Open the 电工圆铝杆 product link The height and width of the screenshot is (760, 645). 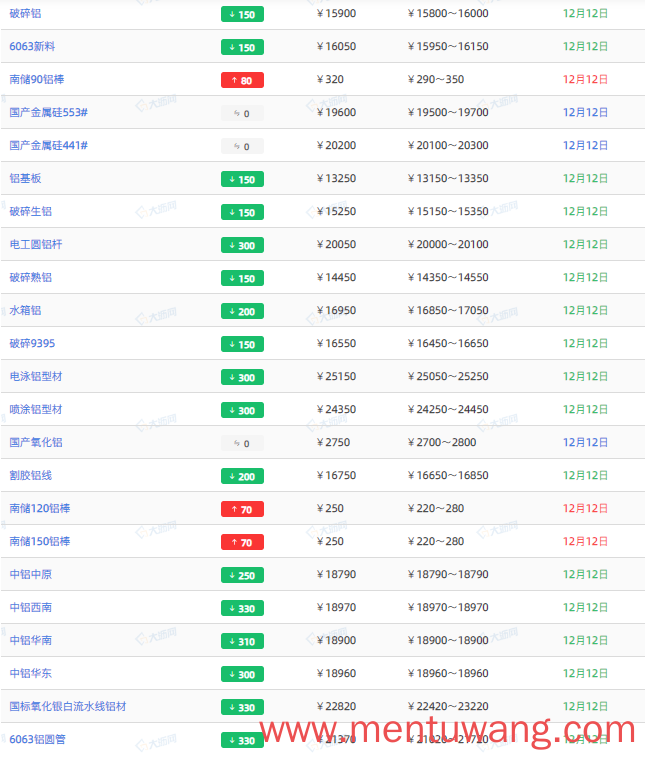click(x=36, y=244)
